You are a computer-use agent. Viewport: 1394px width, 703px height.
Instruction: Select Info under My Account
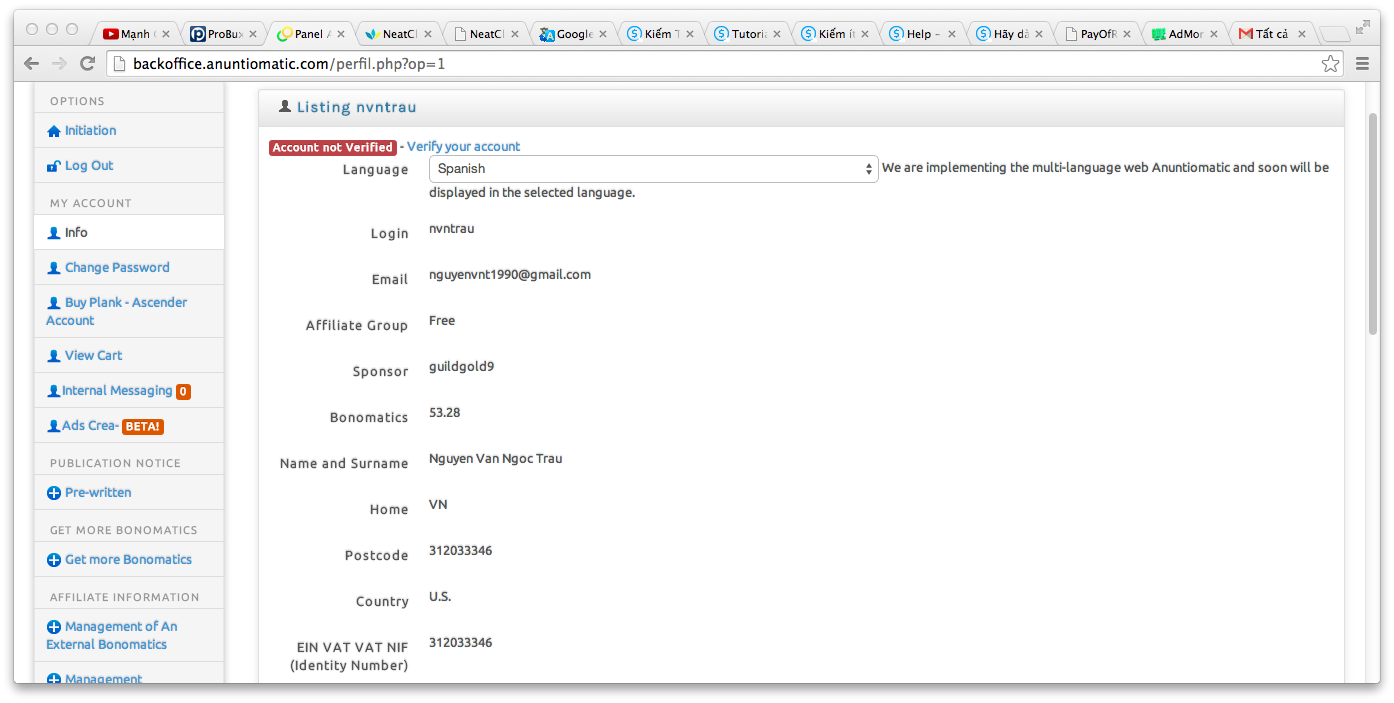[x=129, y=232]
